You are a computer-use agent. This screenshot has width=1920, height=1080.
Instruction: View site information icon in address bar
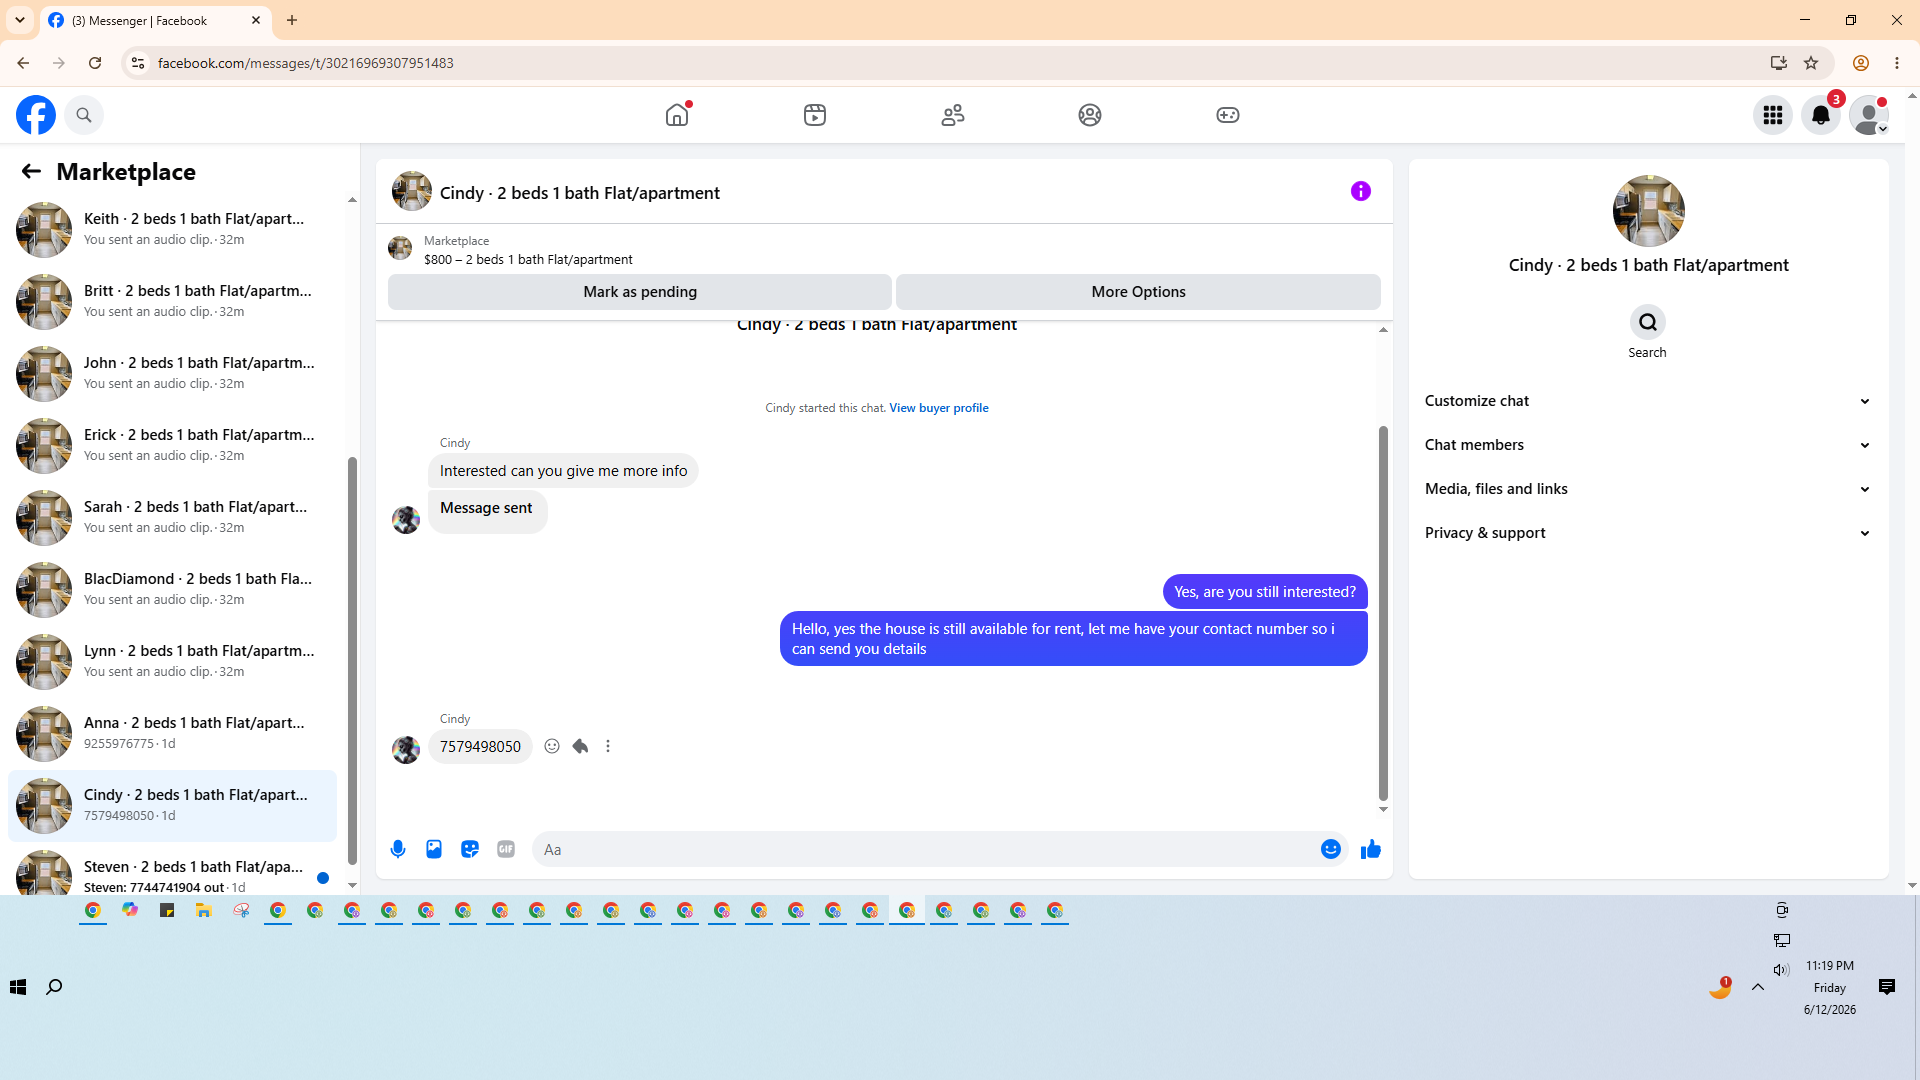(138, 63)
